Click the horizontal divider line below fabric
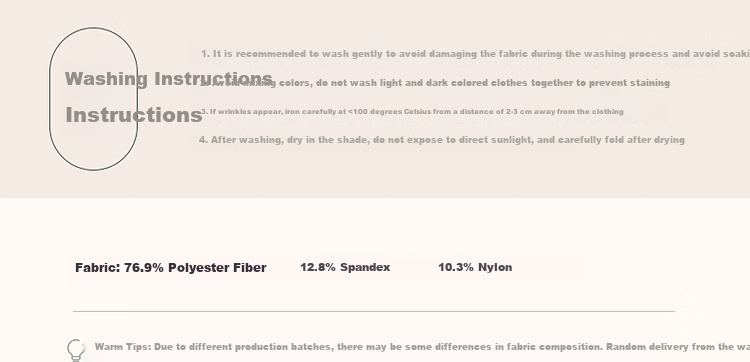Viewport: 750px width, 362px height. point(374,311)
